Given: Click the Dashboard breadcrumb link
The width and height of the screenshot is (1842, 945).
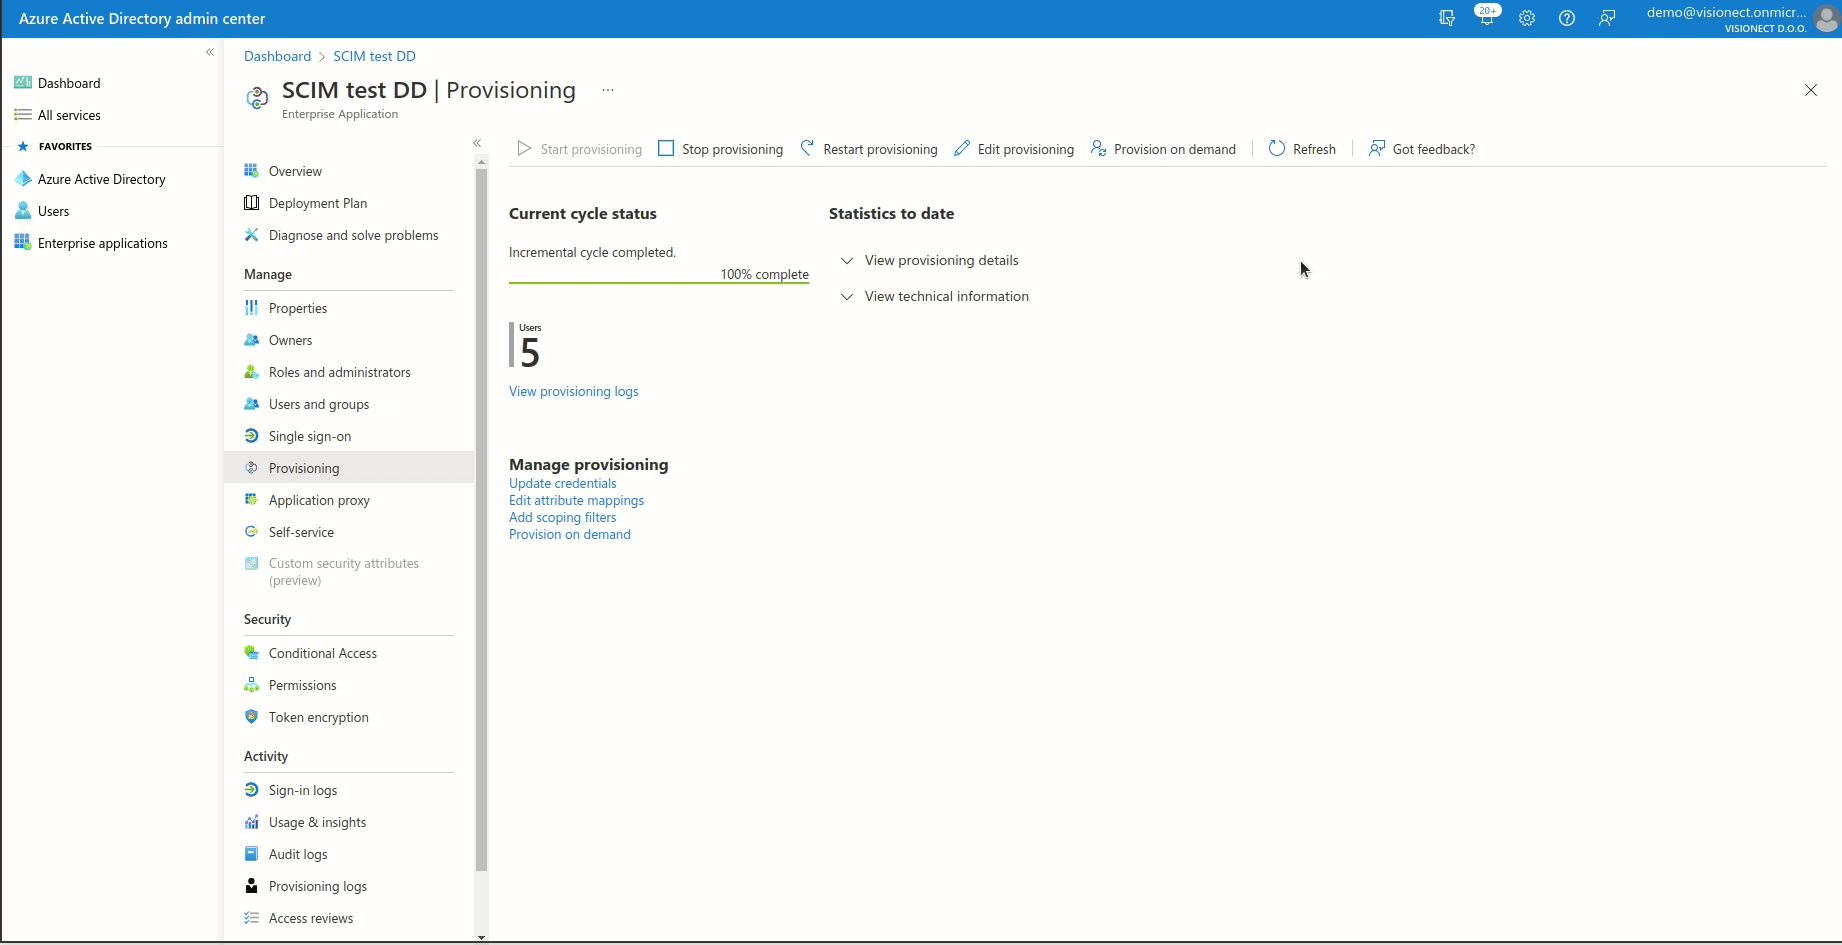Looking at the screenshot, I should pos(277,56).
